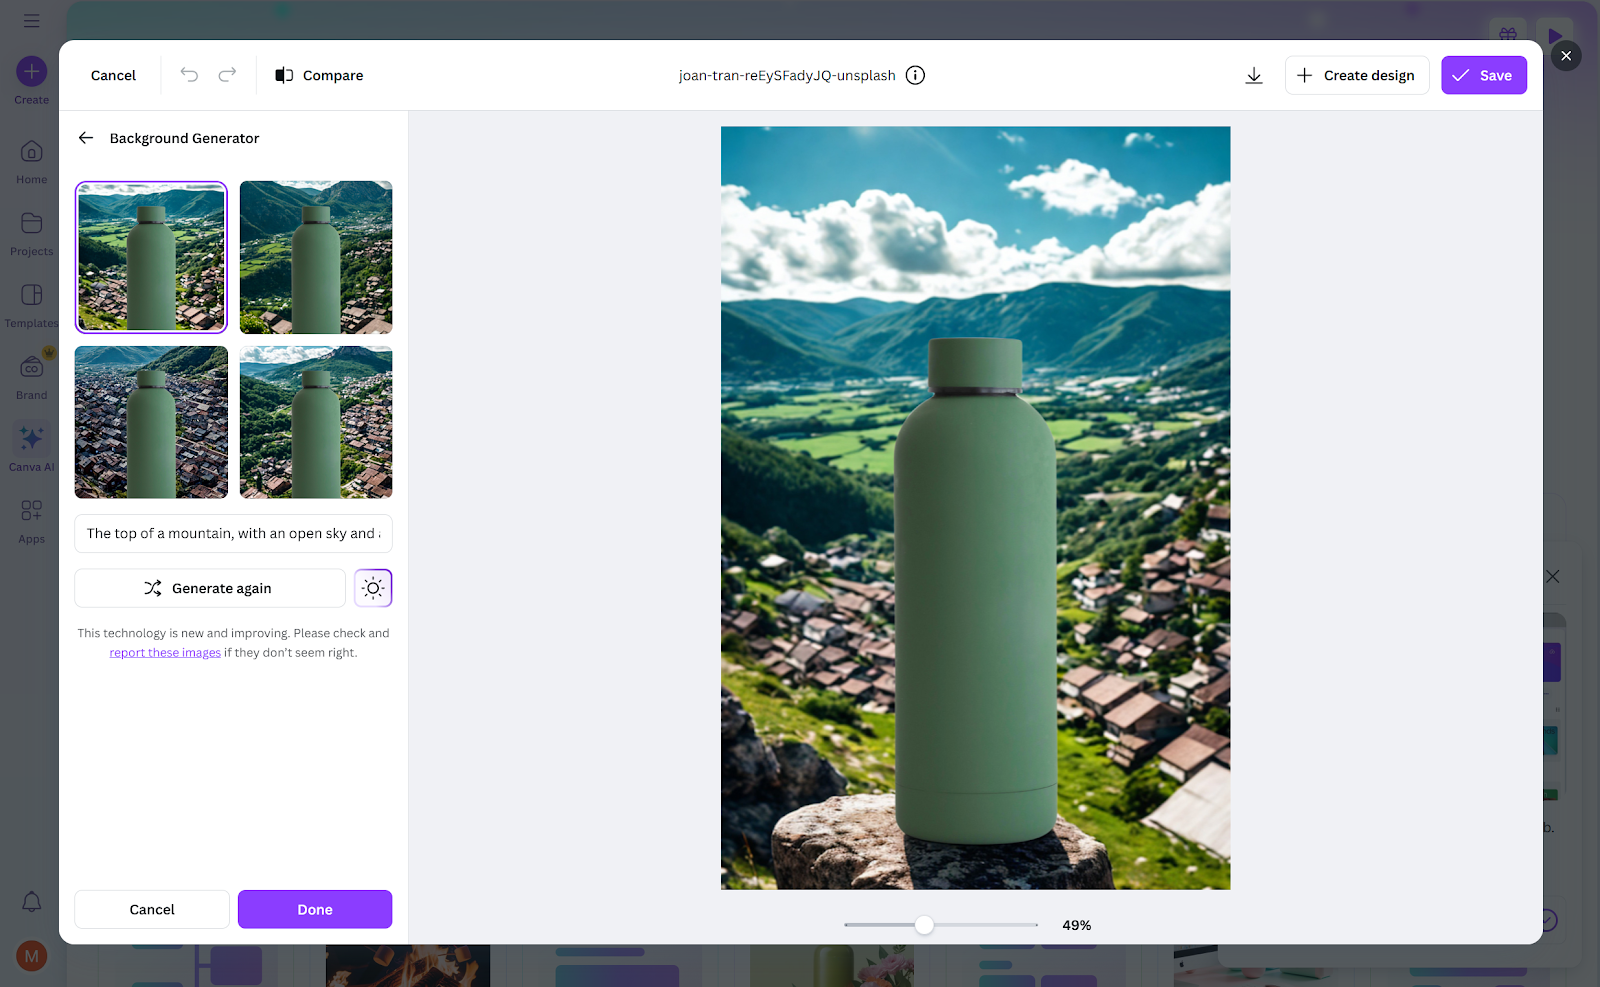Viewport: 1600px width, 987px height.
Task: Open the Templates sidebar tab
Action: tap(31, 305)
